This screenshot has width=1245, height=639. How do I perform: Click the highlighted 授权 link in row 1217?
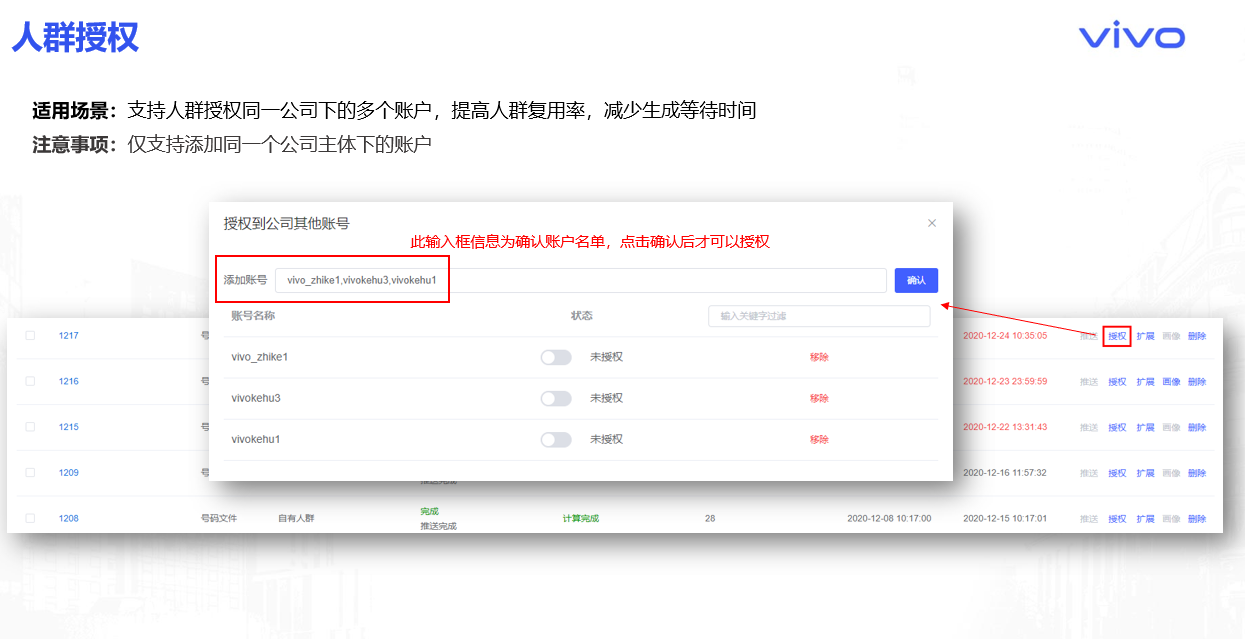click(x=1117, y=336)
